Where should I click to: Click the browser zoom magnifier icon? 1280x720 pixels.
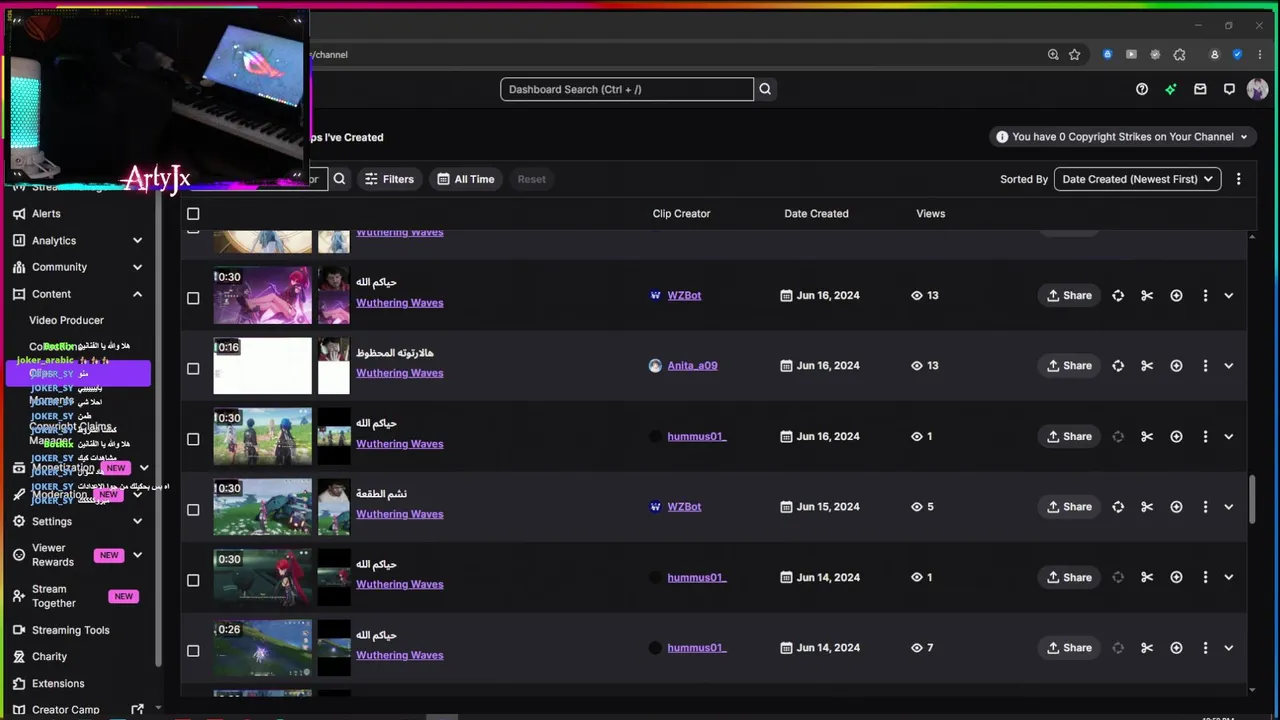point(1053,55)
